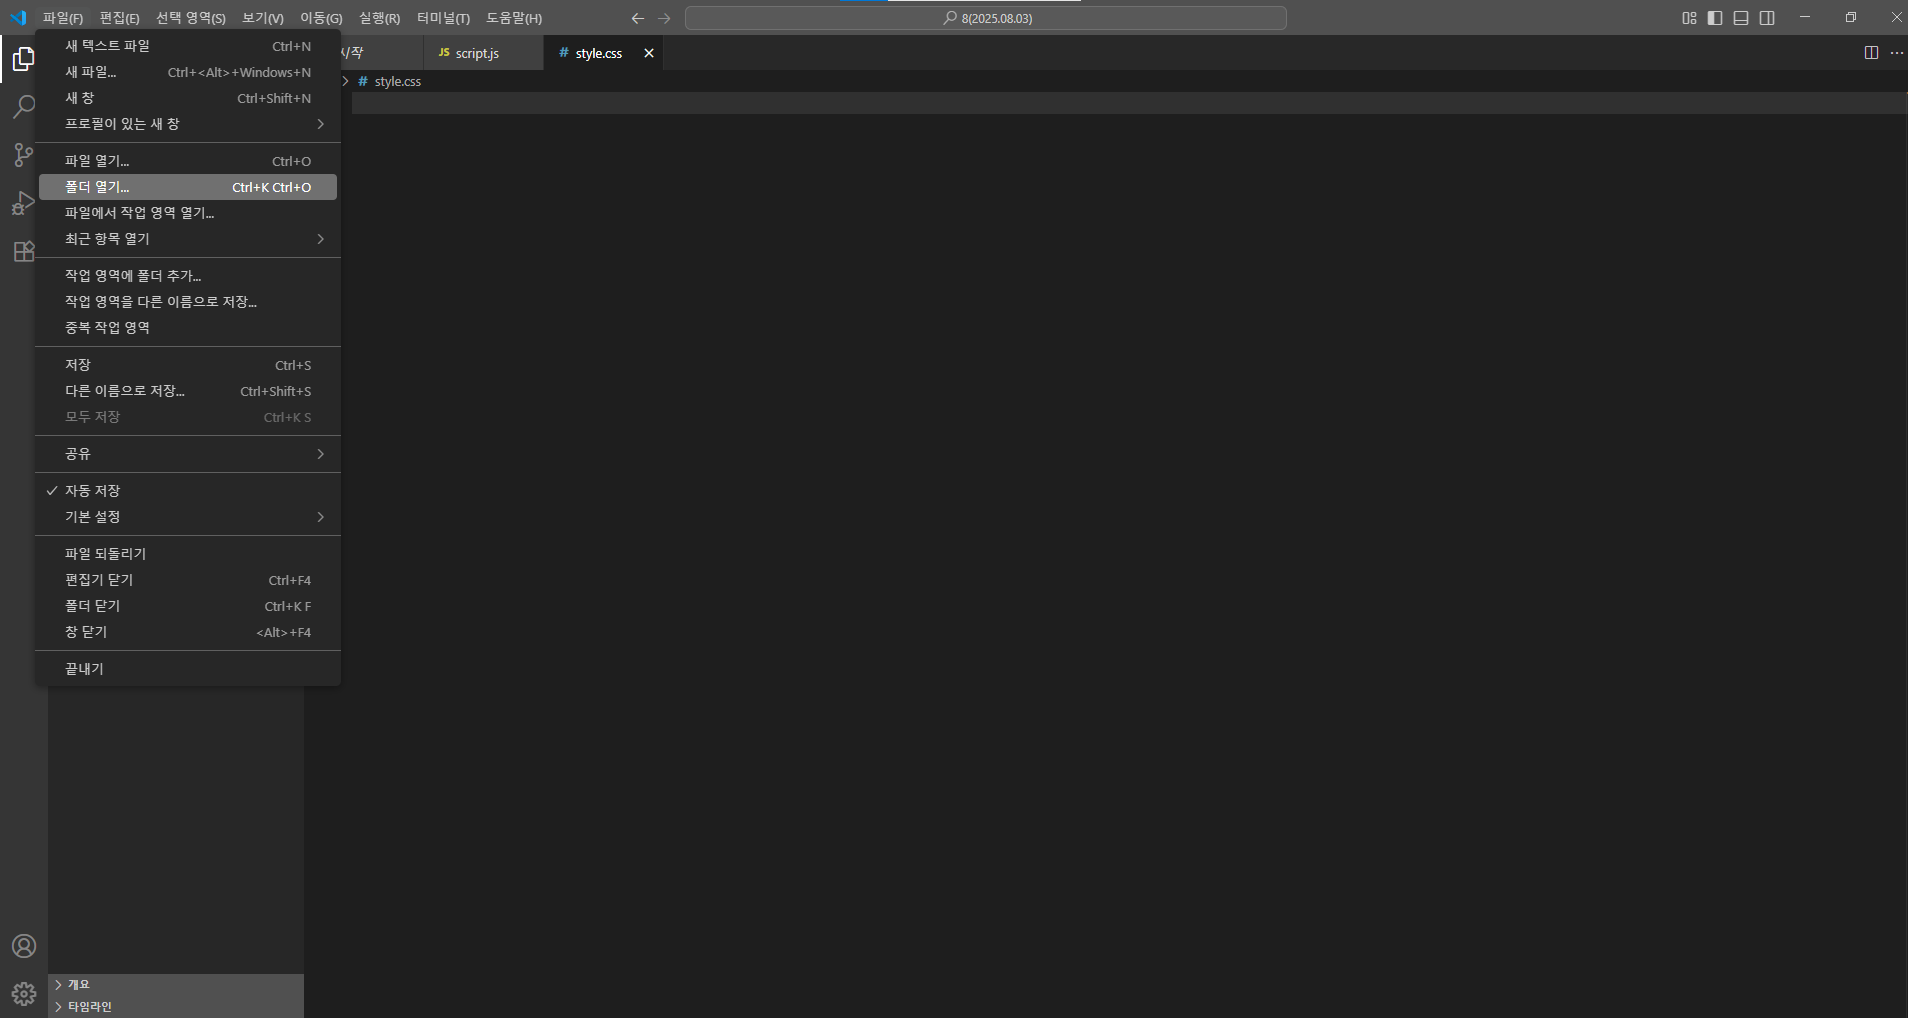Click the JS icon on script.js tab

pos(444,53)
